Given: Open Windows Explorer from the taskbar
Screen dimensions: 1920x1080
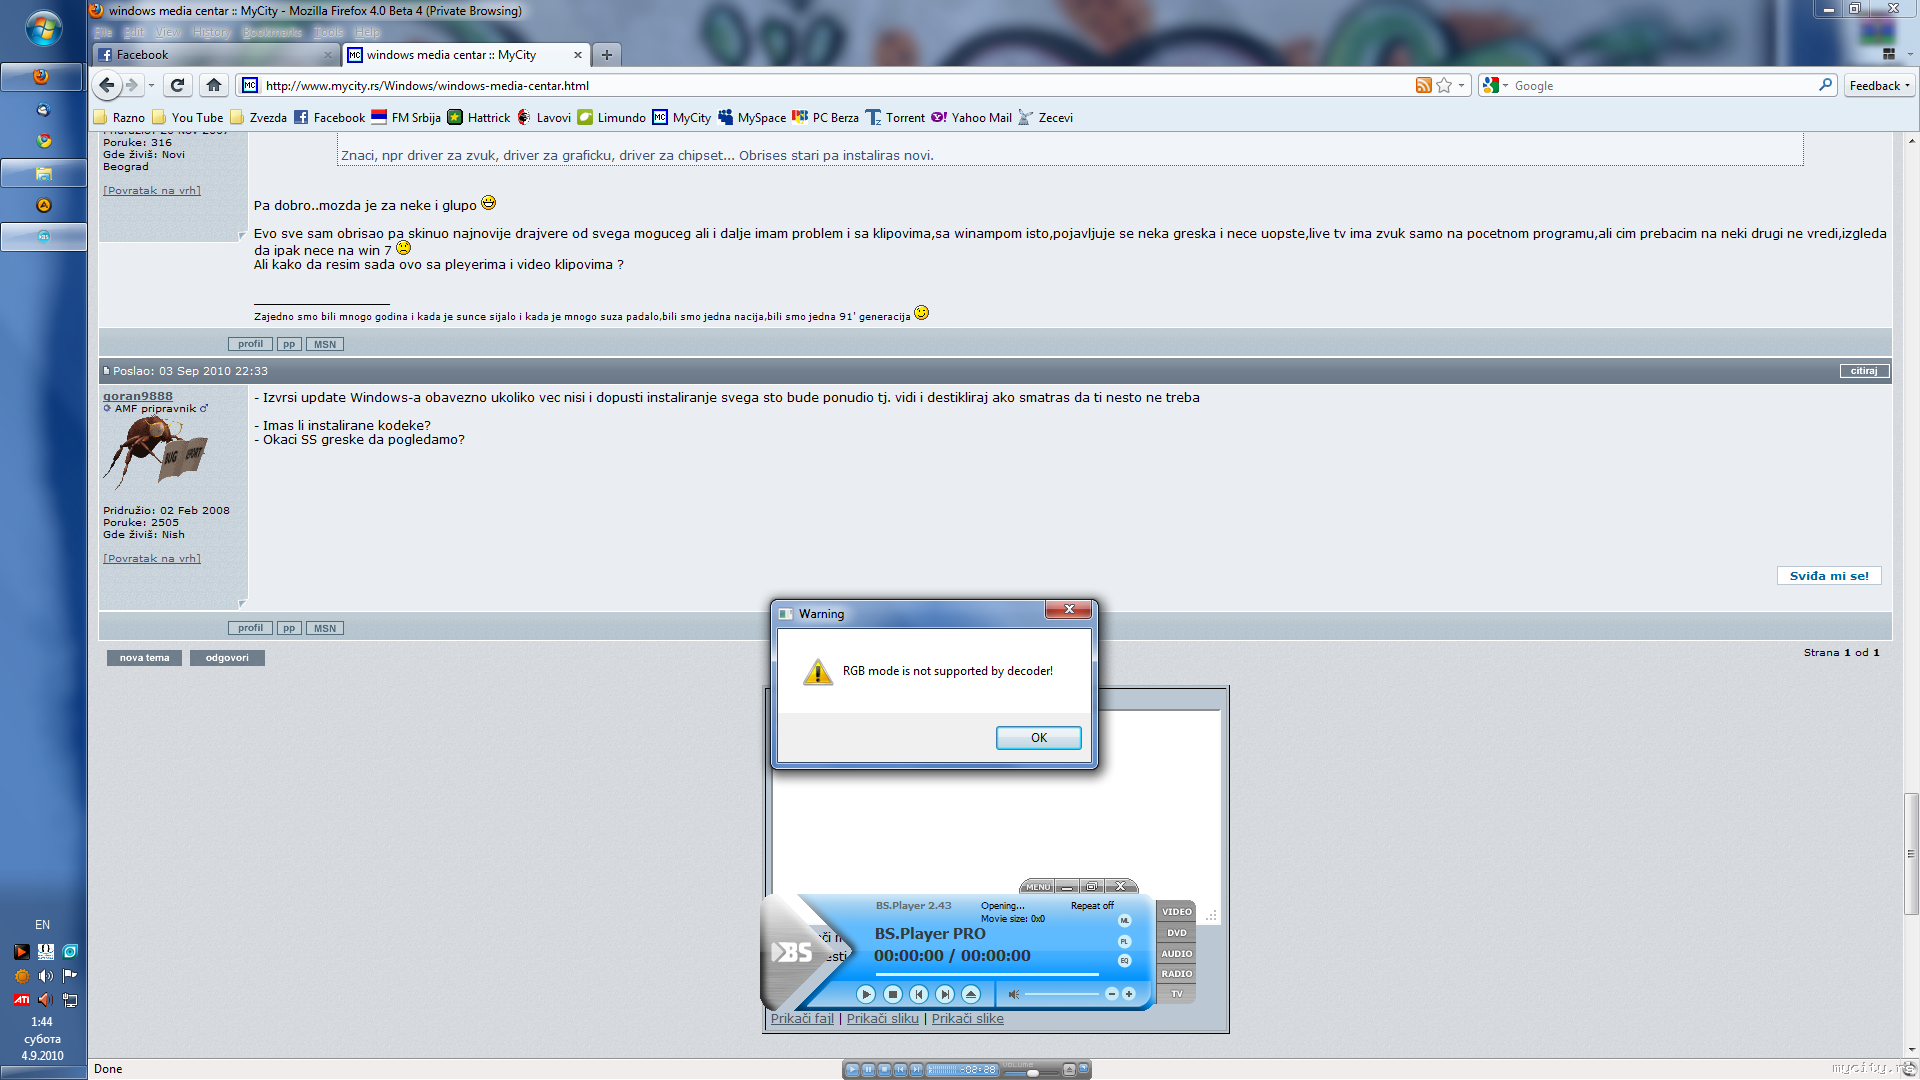Looking at the screenshot, I should [42, 173].
